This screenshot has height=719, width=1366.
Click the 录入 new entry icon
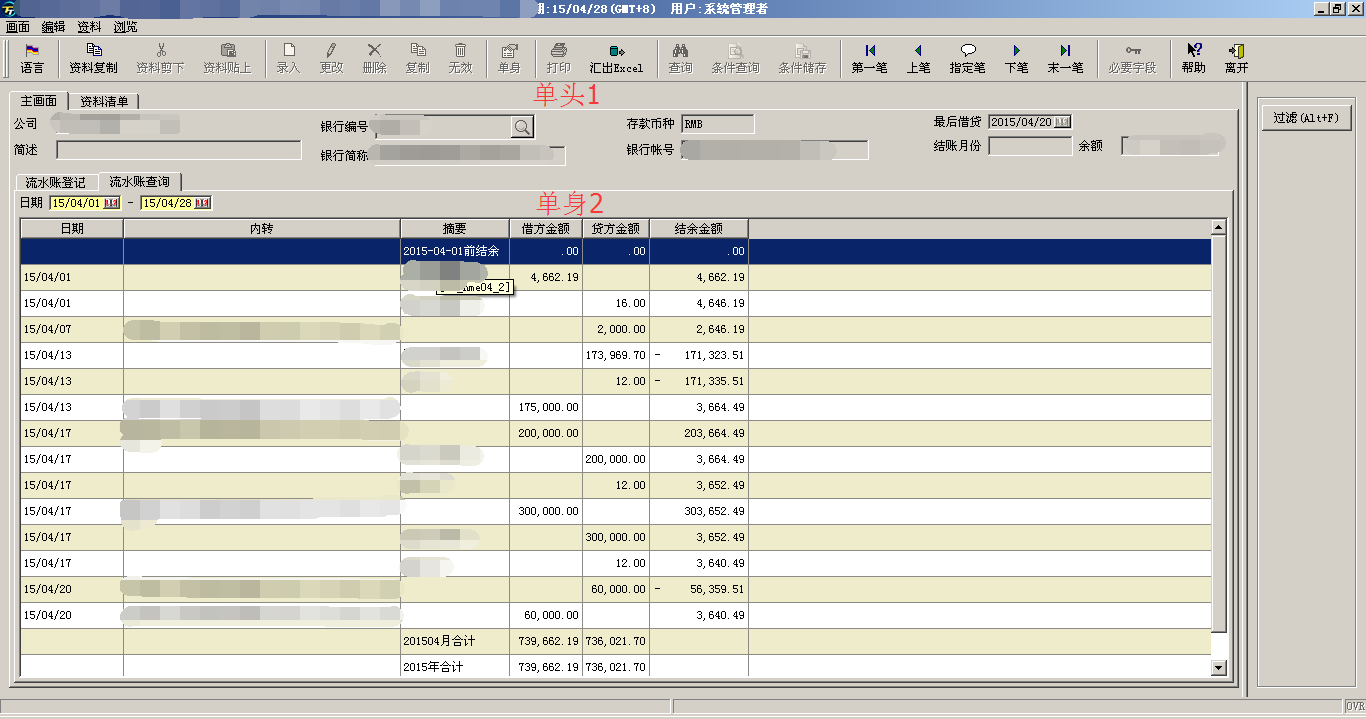click(x=288, y=59)
